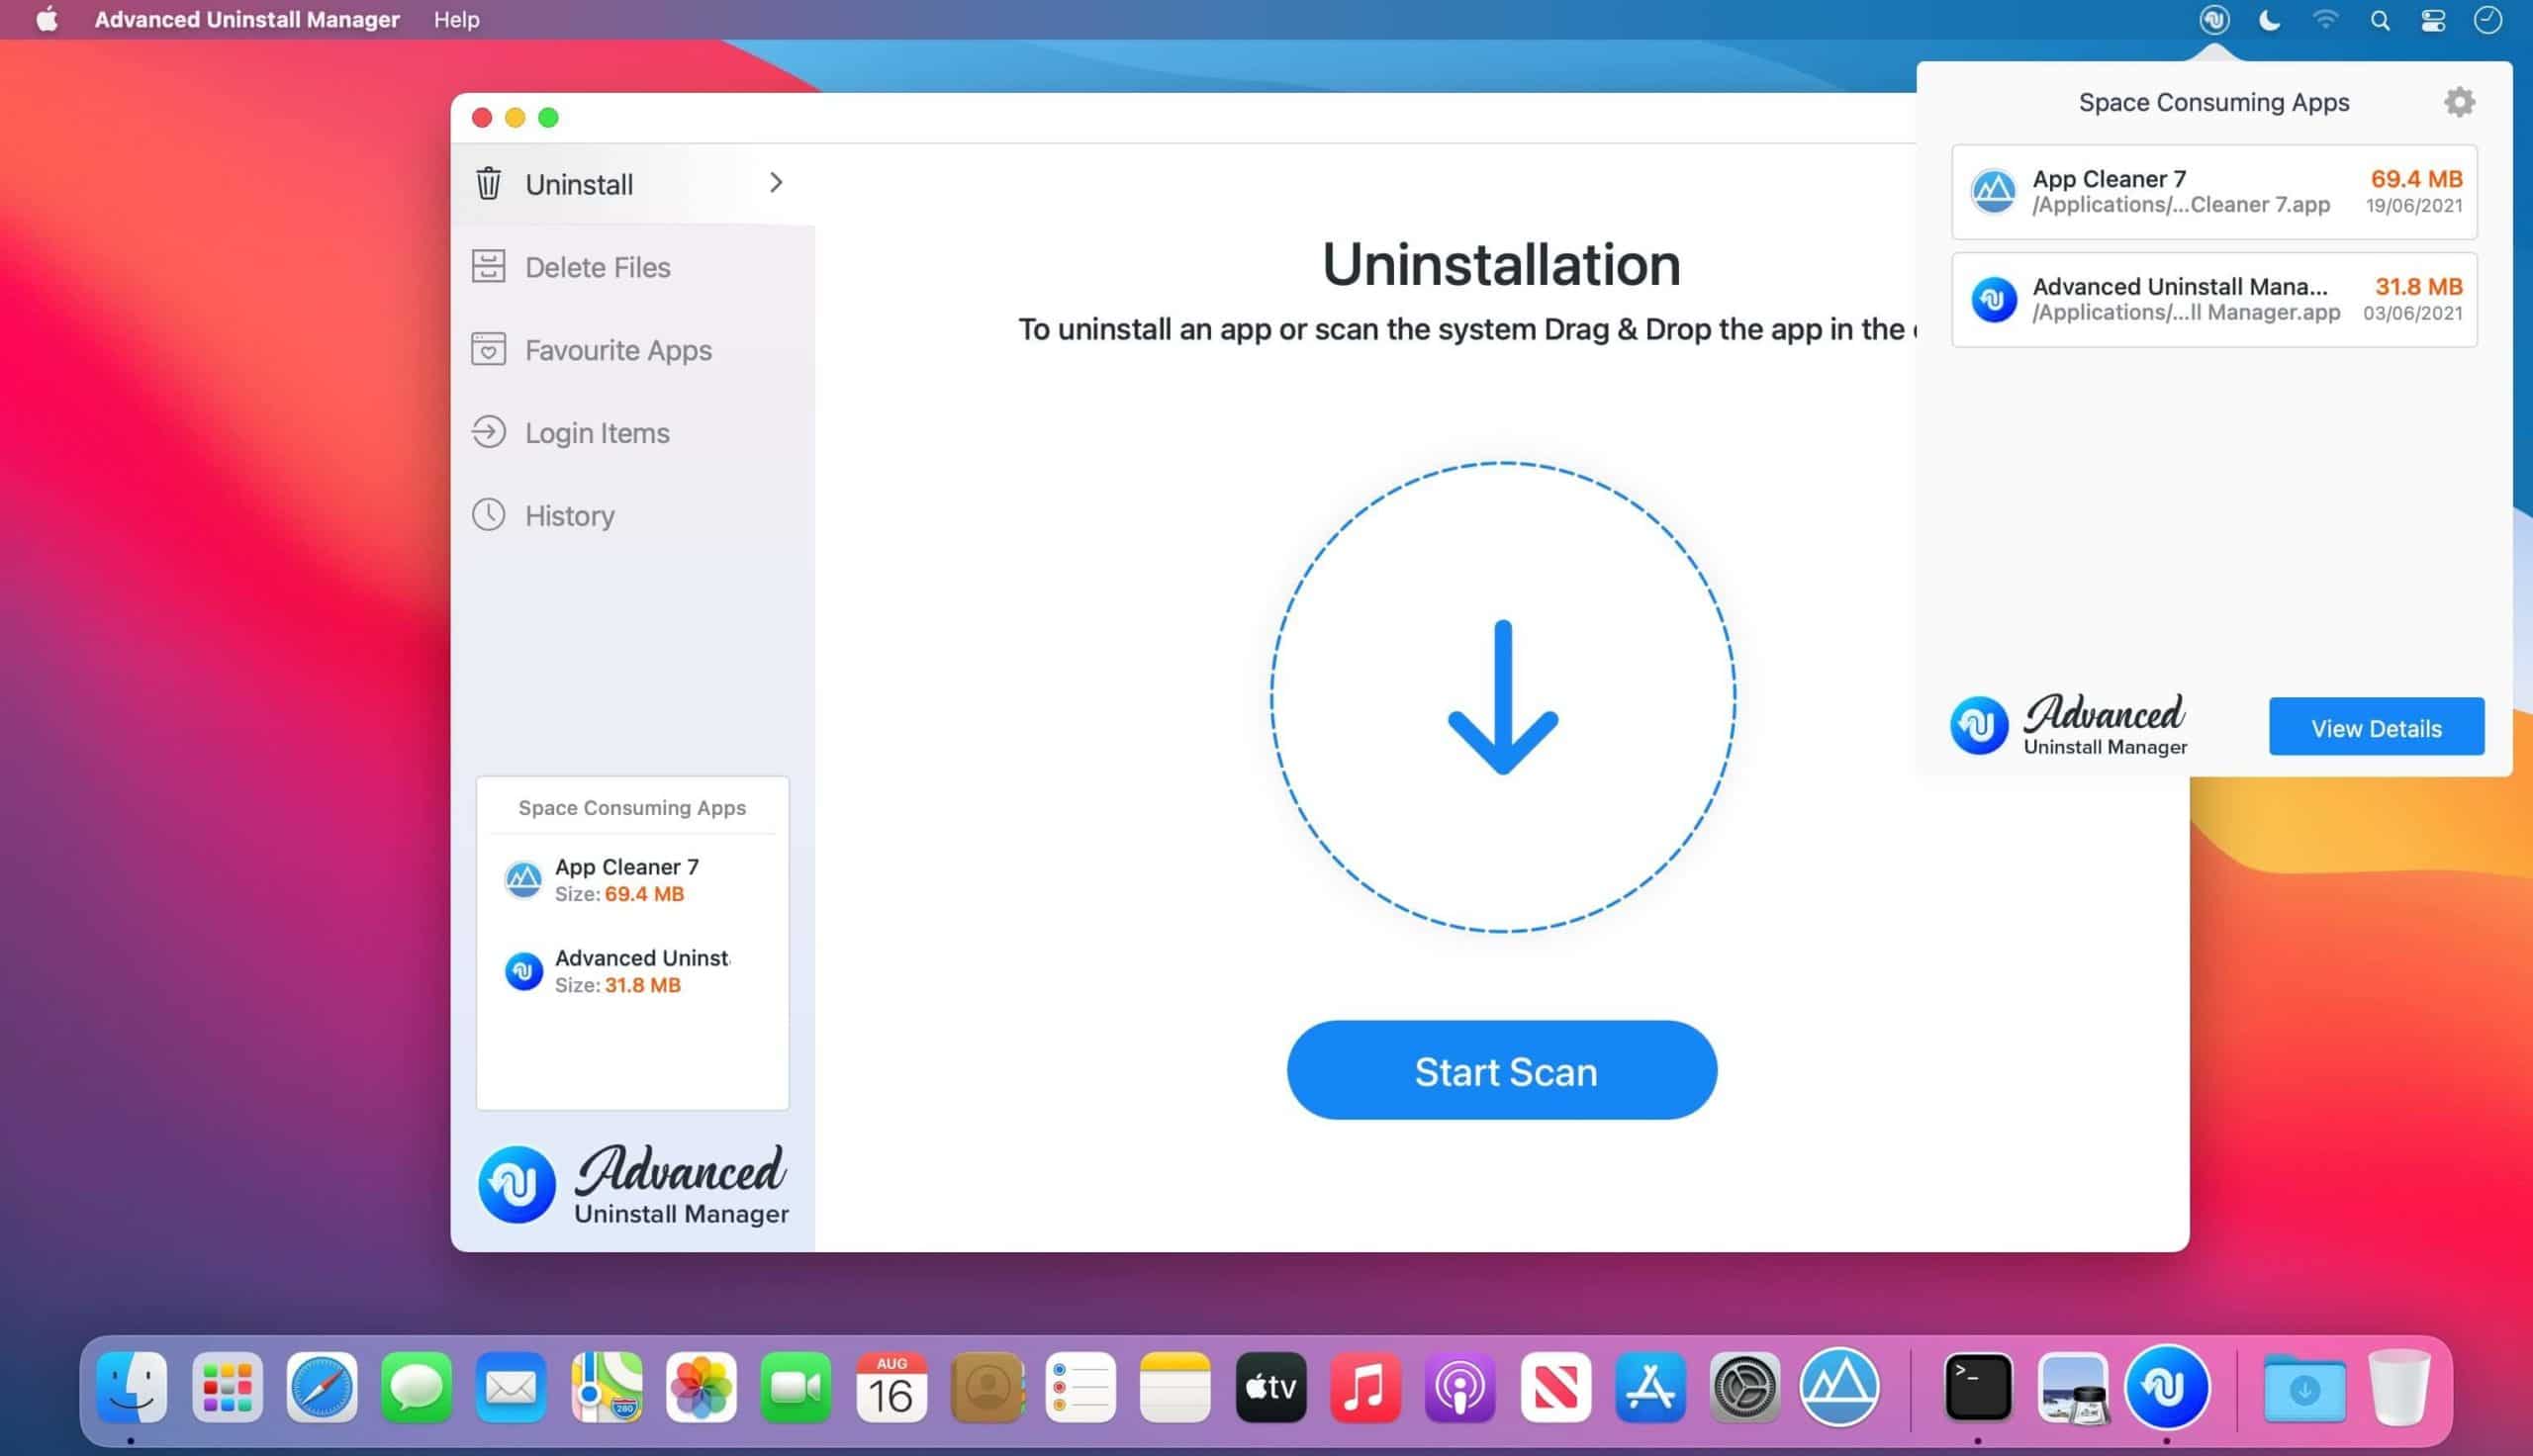The width and height of the screenshot is (2533, 1456).
Task: Select the Login Items sidebar icon
Action: tap(489, 431)
